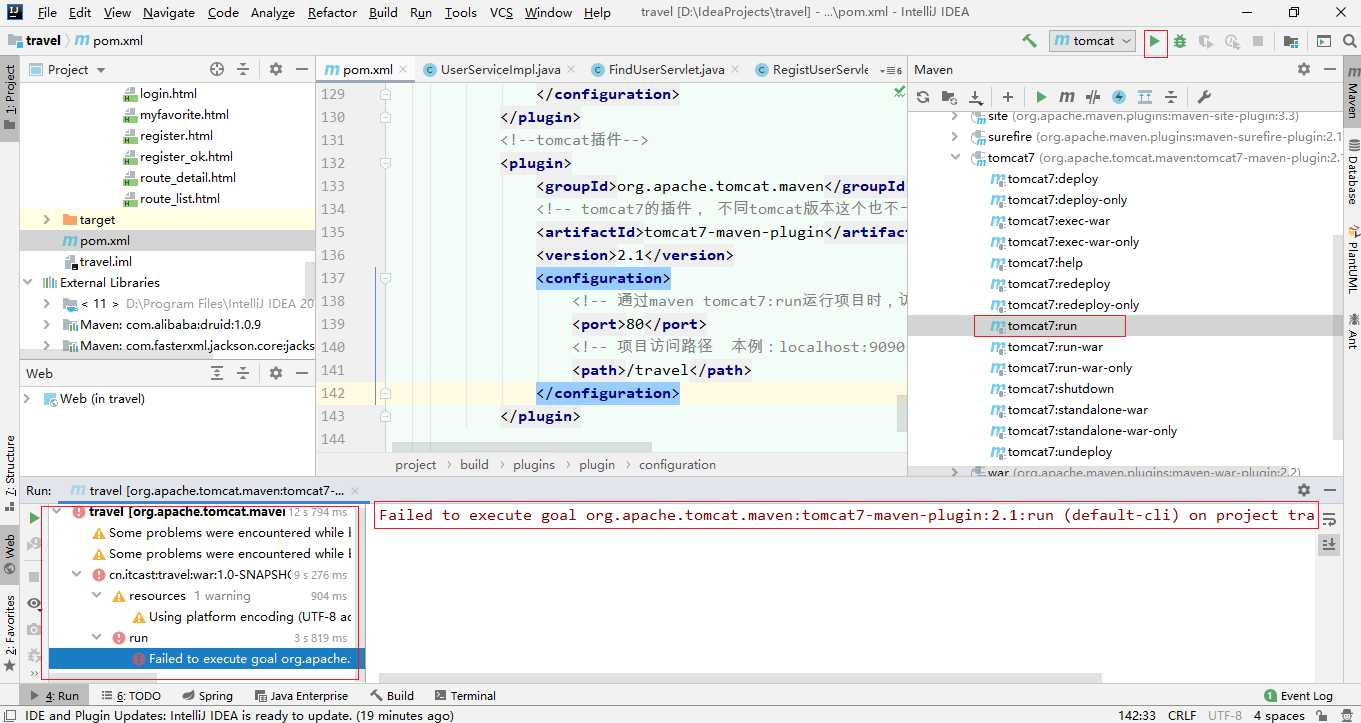Select tomcat7:shutdown goal in Maven tree
This screenshot has width=1361, height=723.
(1060, 388)
